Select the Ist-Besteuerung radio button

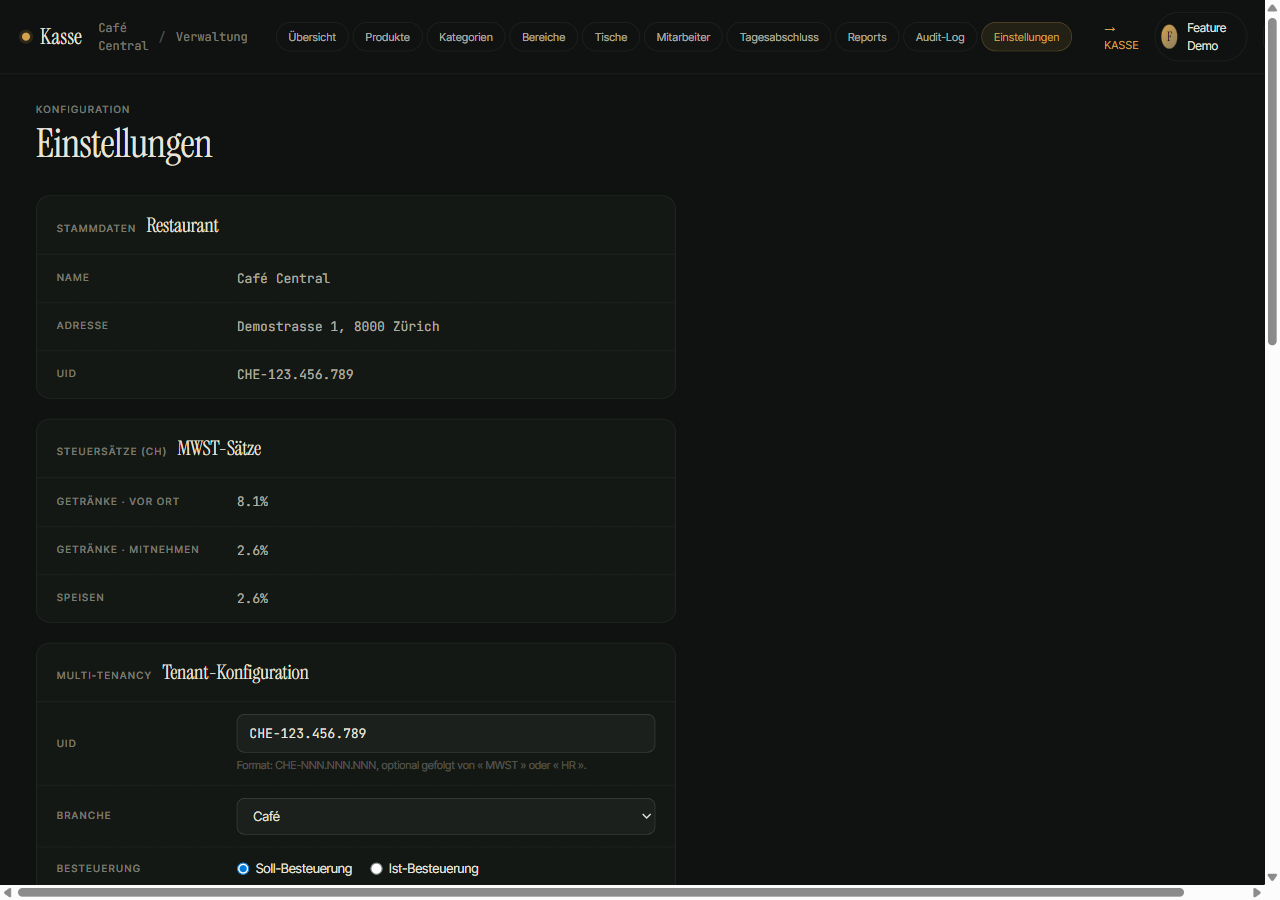coord(376,869)
